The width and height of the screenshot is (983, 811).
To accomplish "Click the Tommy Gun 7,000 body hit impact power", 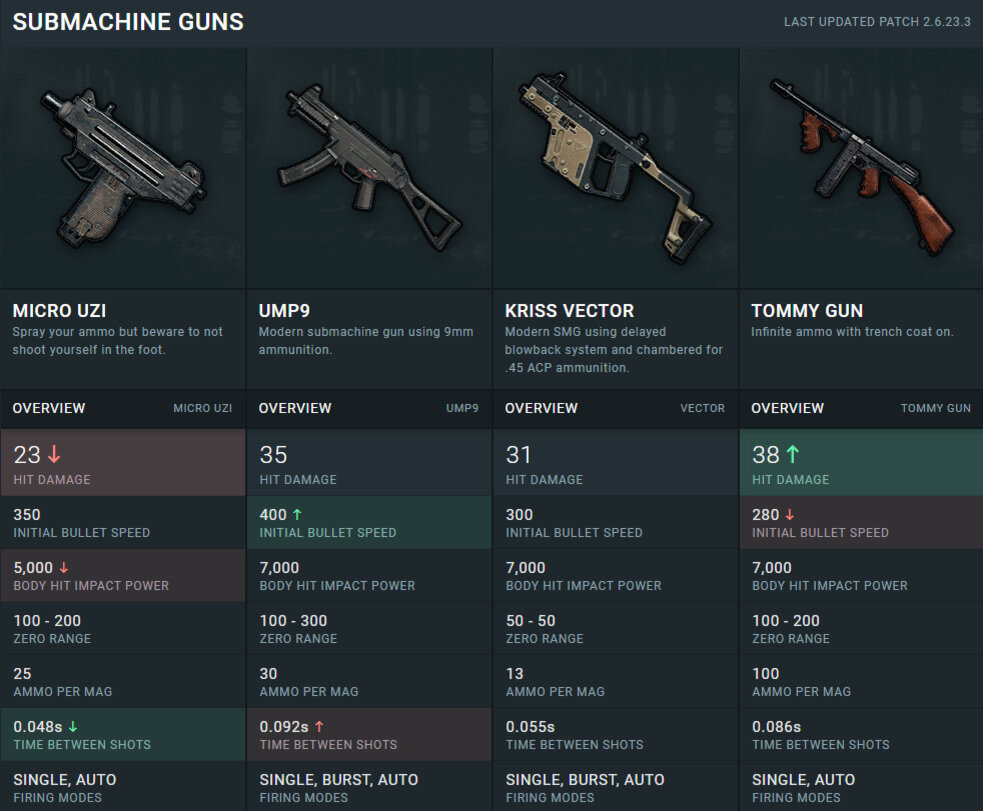I will (x=772, y=568).
